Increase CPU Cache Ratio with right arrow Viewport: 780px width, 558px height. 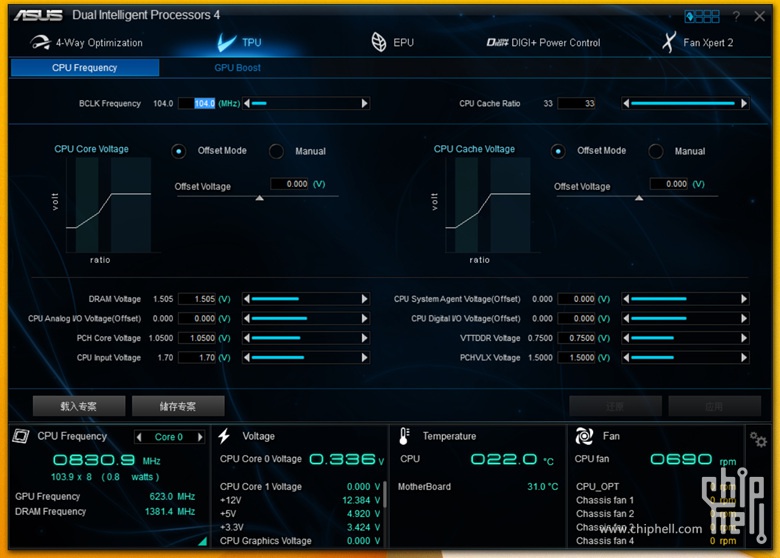pos(744,103)
